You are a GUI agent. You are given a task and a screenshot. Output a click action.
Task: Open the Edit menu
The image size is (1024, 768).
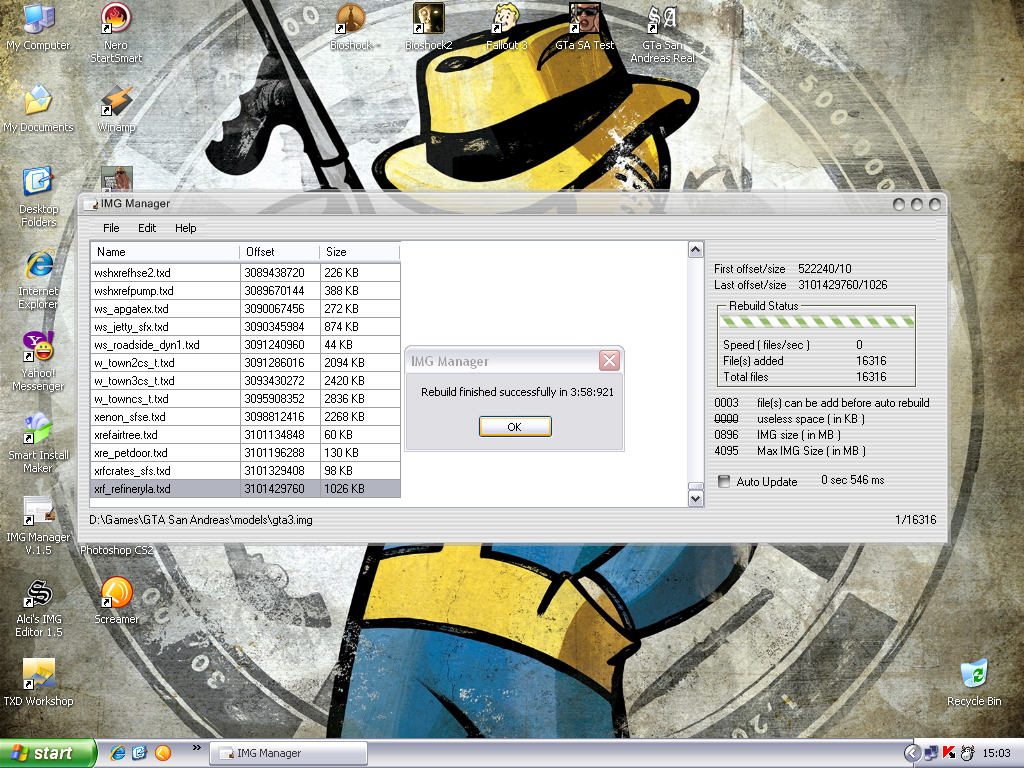(147, 228)
